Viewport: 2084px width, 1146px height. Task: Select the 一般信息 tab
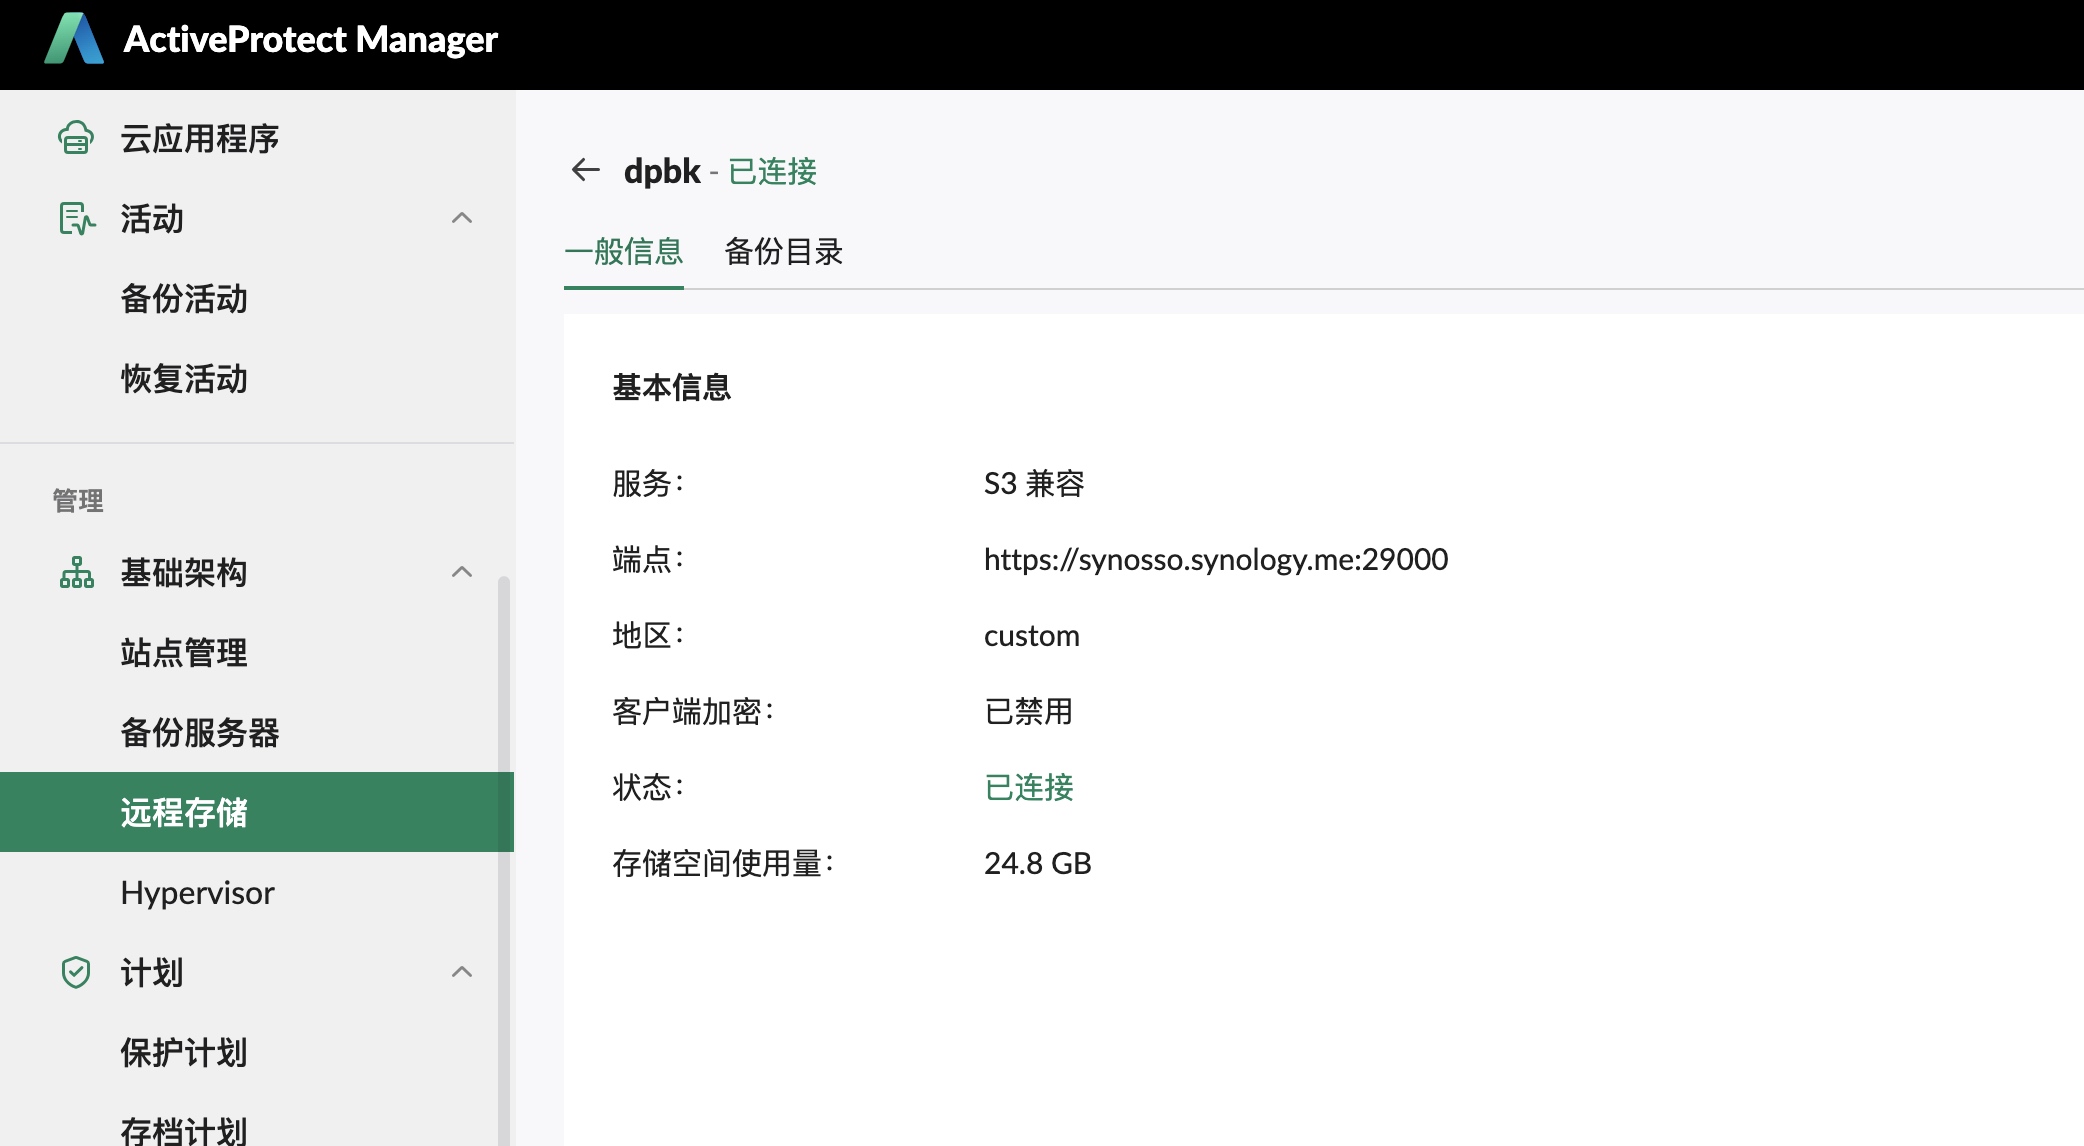pyautogui.click(x=623, y=252)
